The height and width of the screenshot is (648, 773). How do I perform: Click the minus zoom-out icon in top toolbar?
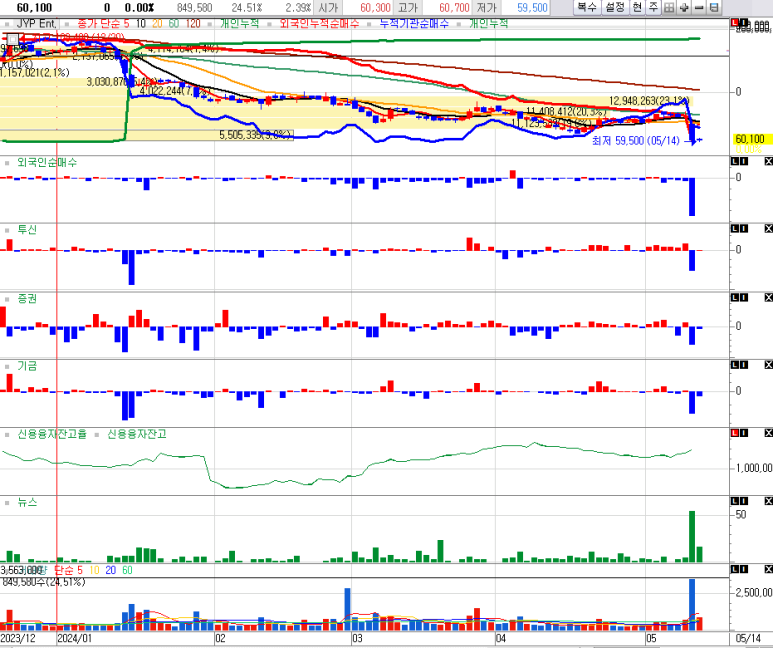coord(699,7)
